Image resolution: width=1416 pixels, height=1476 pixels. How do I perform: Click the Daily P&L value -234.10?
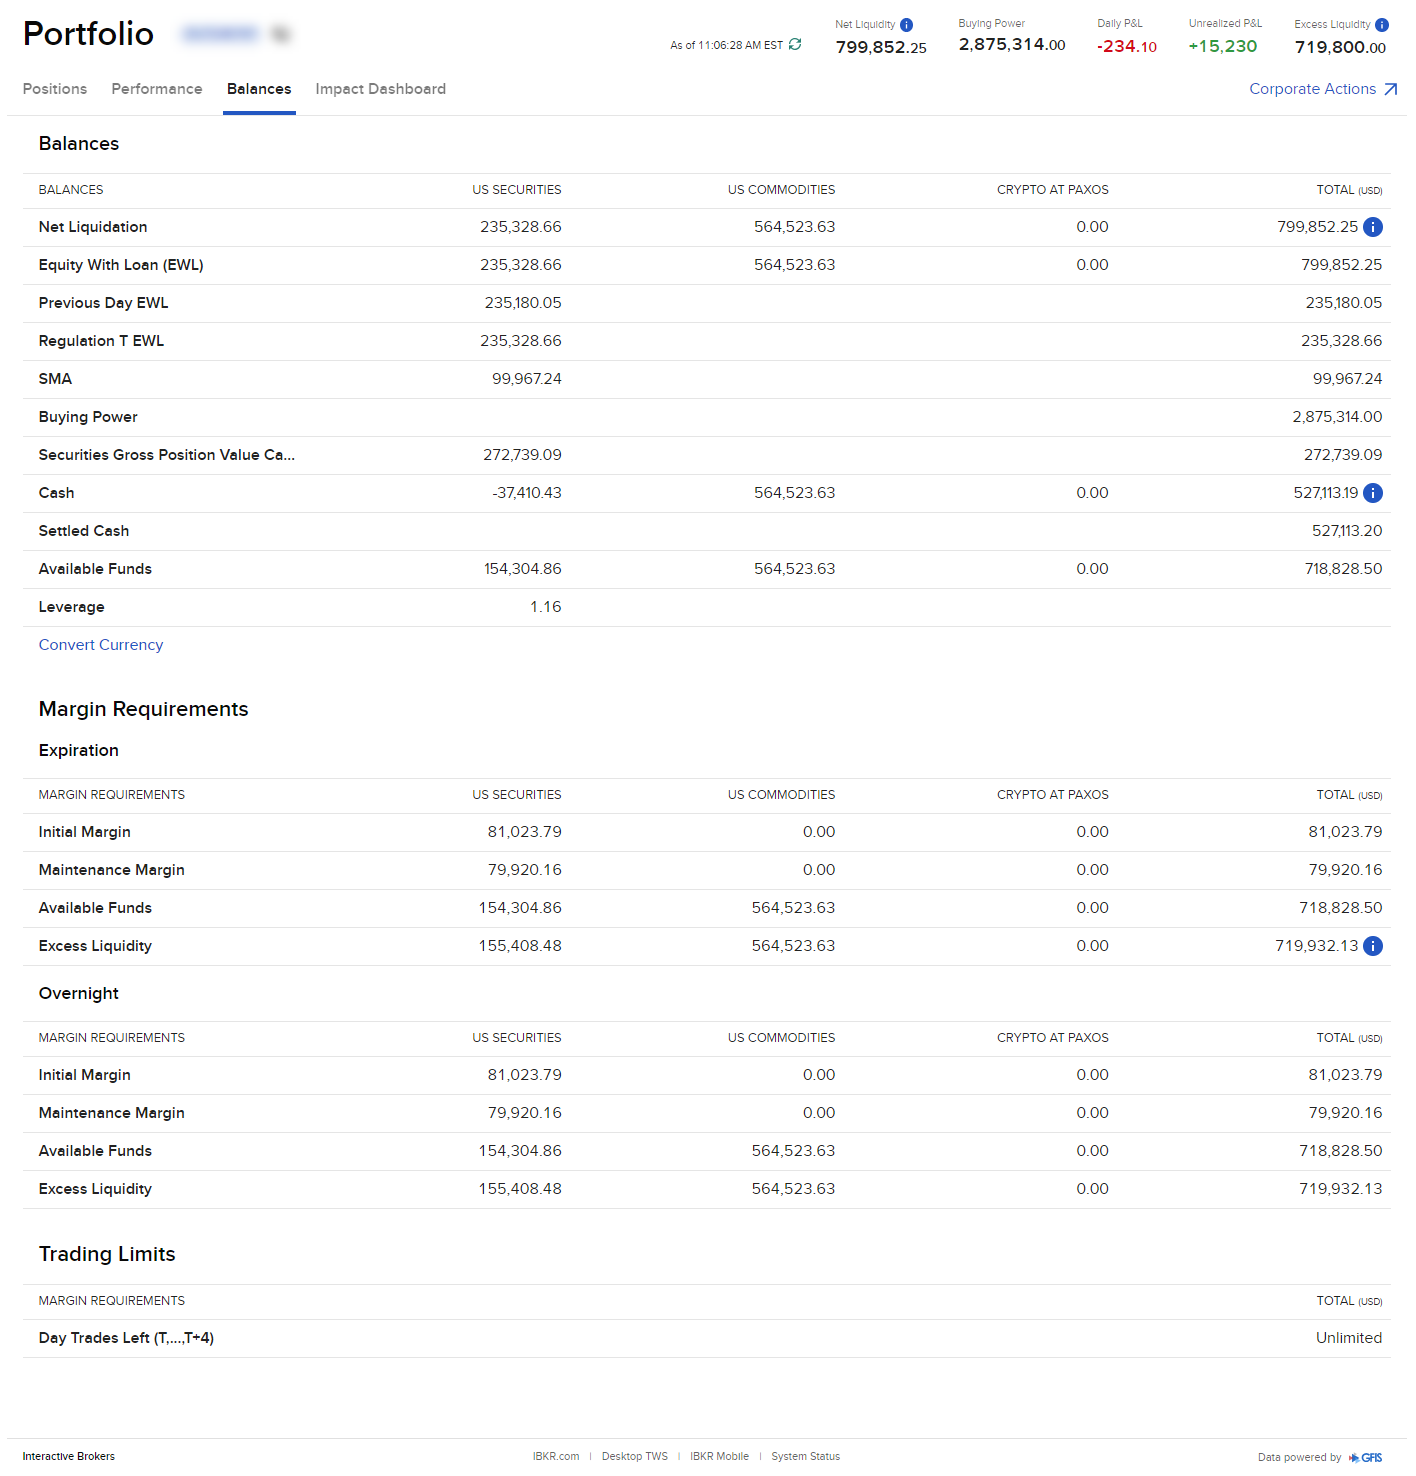[x=1127, y=46]
